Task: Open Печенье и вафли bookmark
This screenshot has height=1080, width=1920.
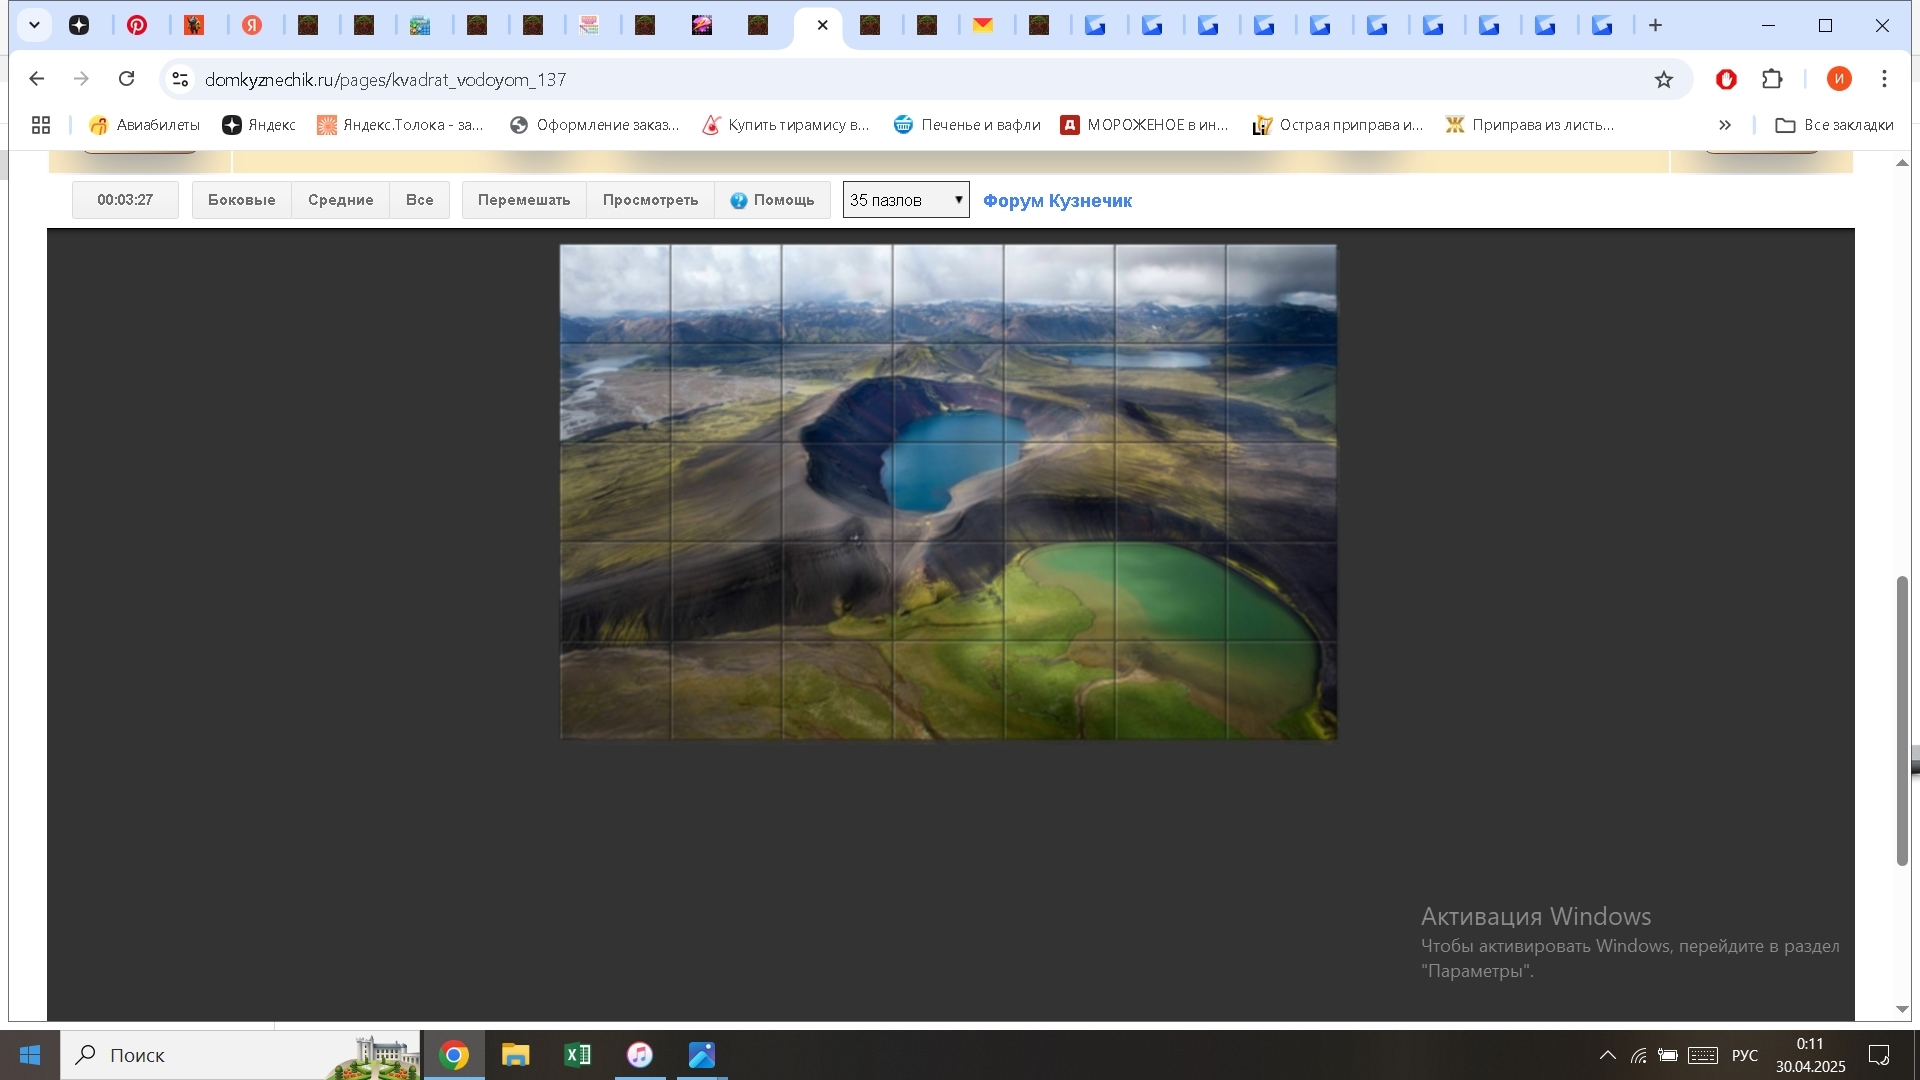Action: (967, 125)
